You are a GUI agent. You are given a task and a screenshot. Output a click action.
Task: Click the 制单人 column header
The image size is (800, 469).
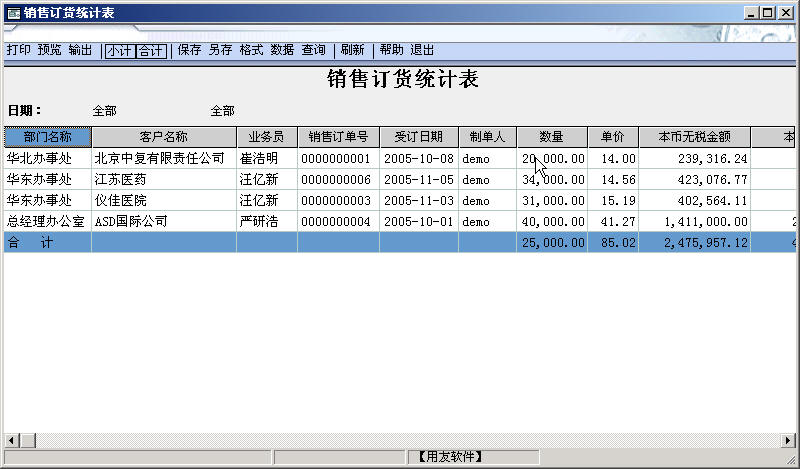pos(487,137)
